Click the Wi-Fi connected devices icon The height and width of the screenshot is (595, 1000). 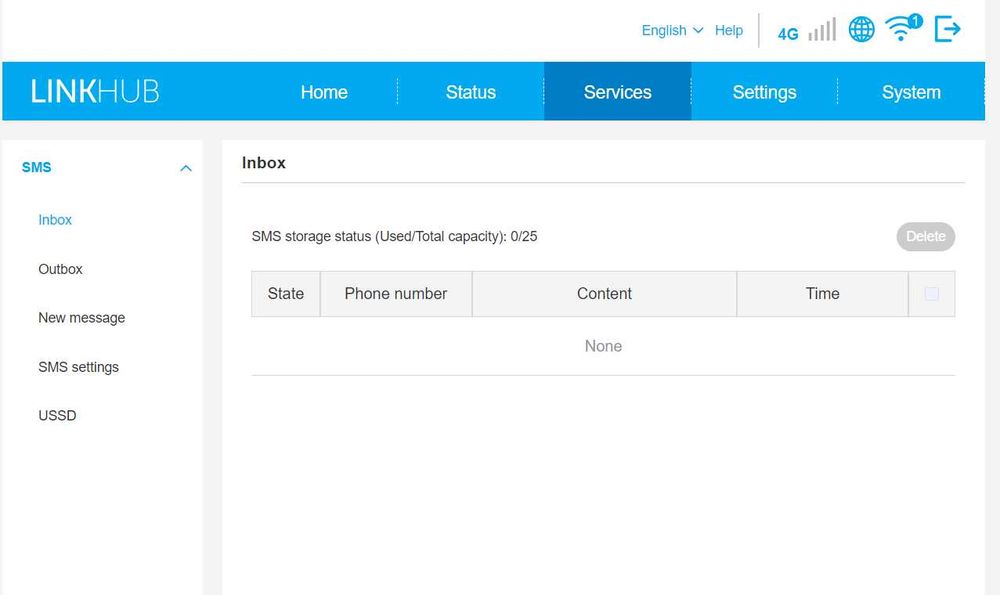click(x=902, y=29)
